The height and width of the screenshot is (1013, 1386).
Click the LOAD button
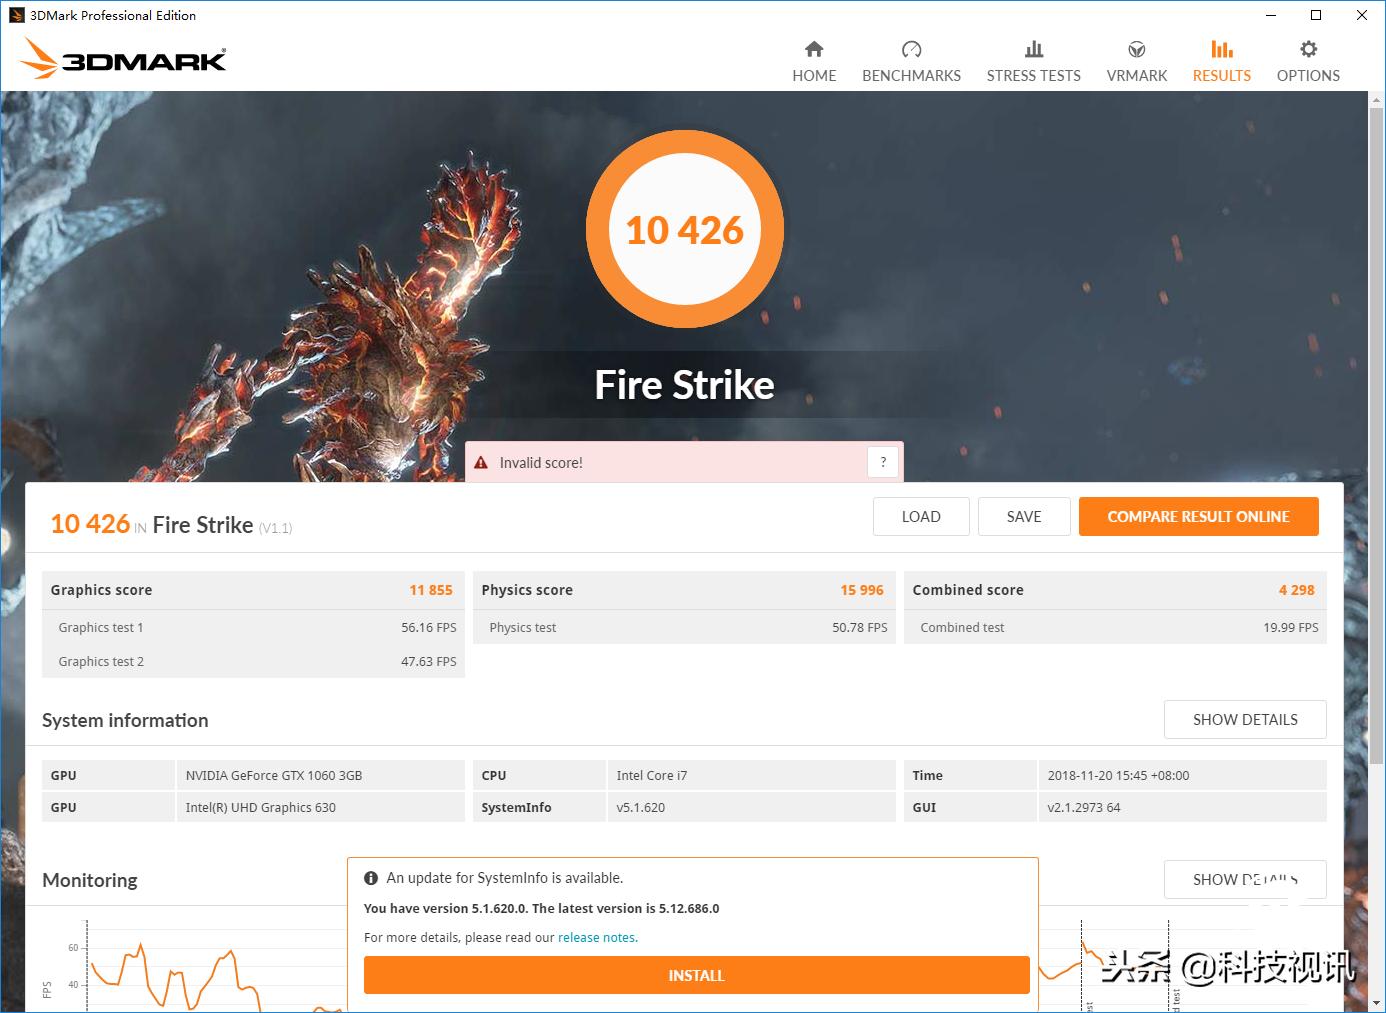click(x=921, y=517)
